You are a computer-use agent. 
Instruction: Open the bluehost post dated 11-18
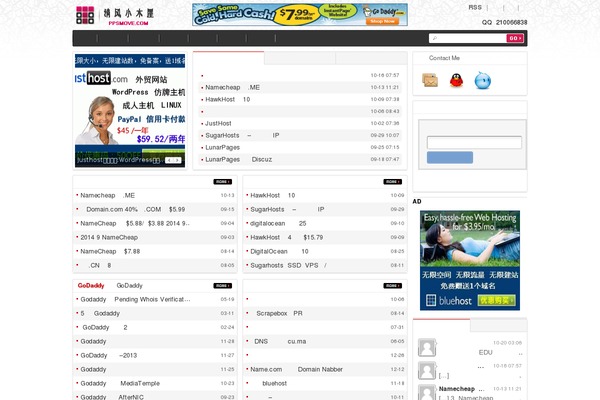(x=274, y=383)
